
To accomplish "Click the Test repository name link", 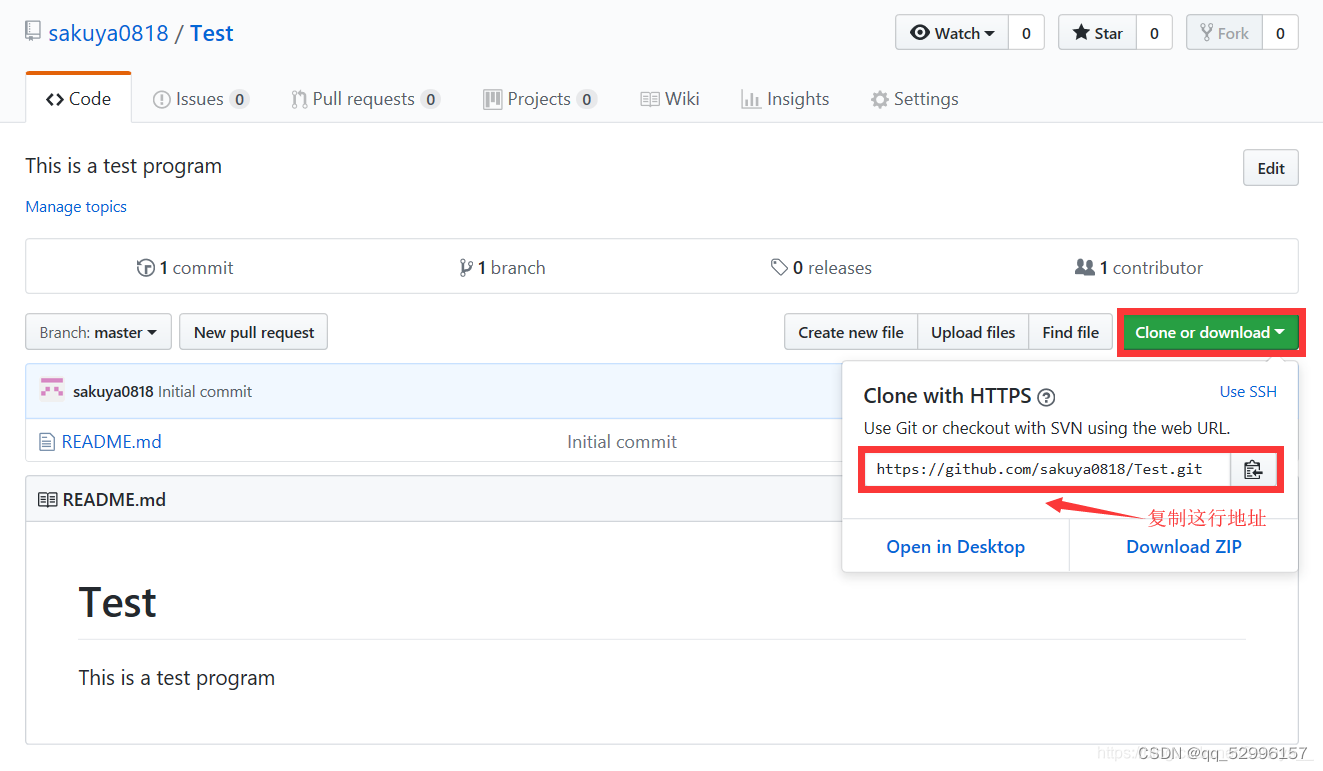I will coord(211,33).
